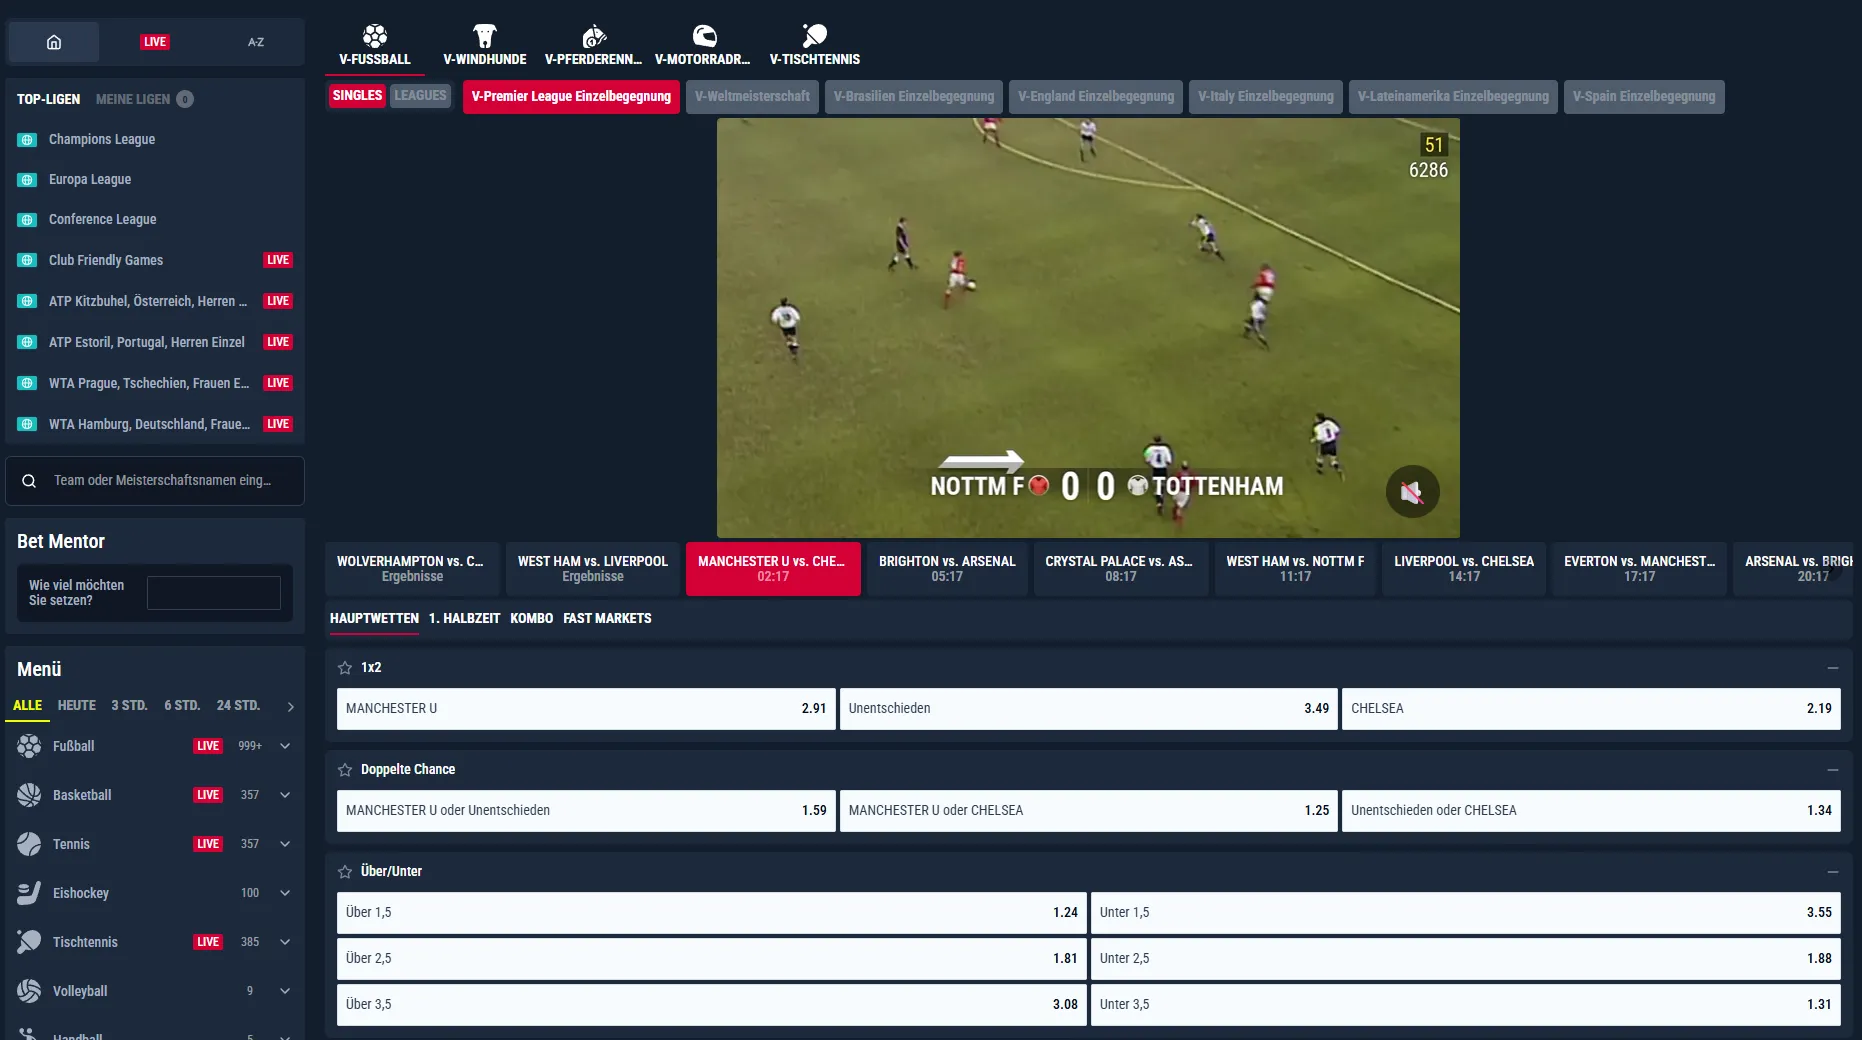Click Bet Mentor stake input field
This screenshot has width=1862, height=1040.
[x=214, y=593]
